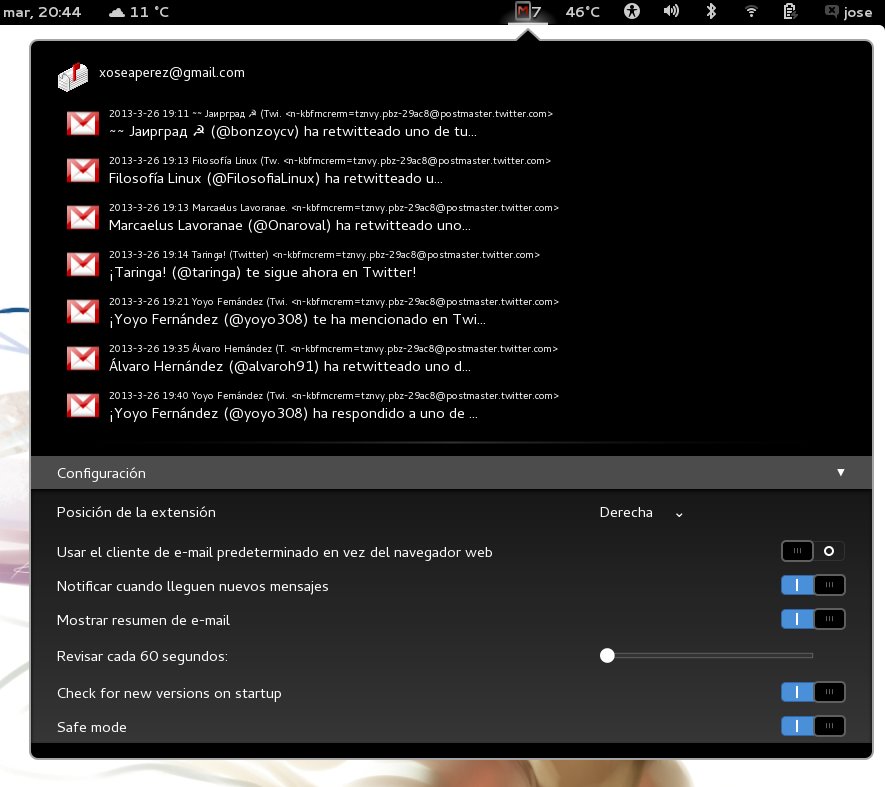Disable the Safe mode switch

(813, 726)
